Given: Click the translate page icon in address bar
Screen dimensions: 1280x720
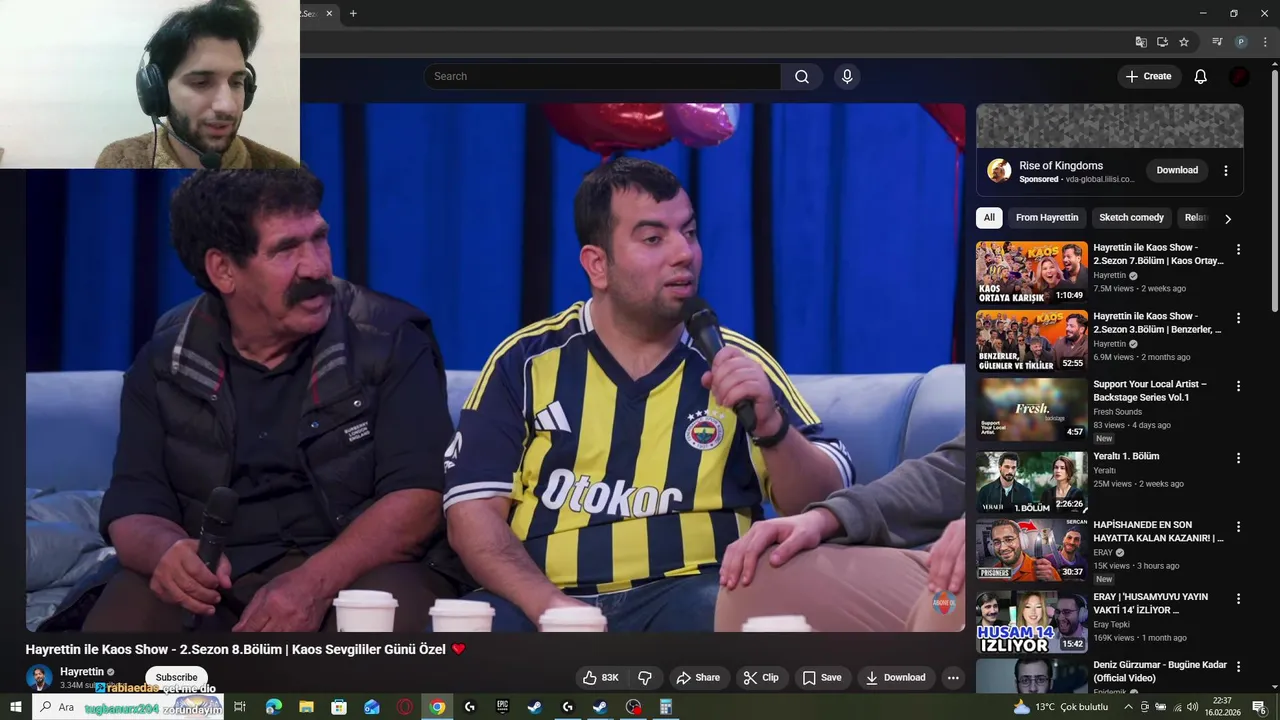Looking at the screenshot, I should 1141,42.
